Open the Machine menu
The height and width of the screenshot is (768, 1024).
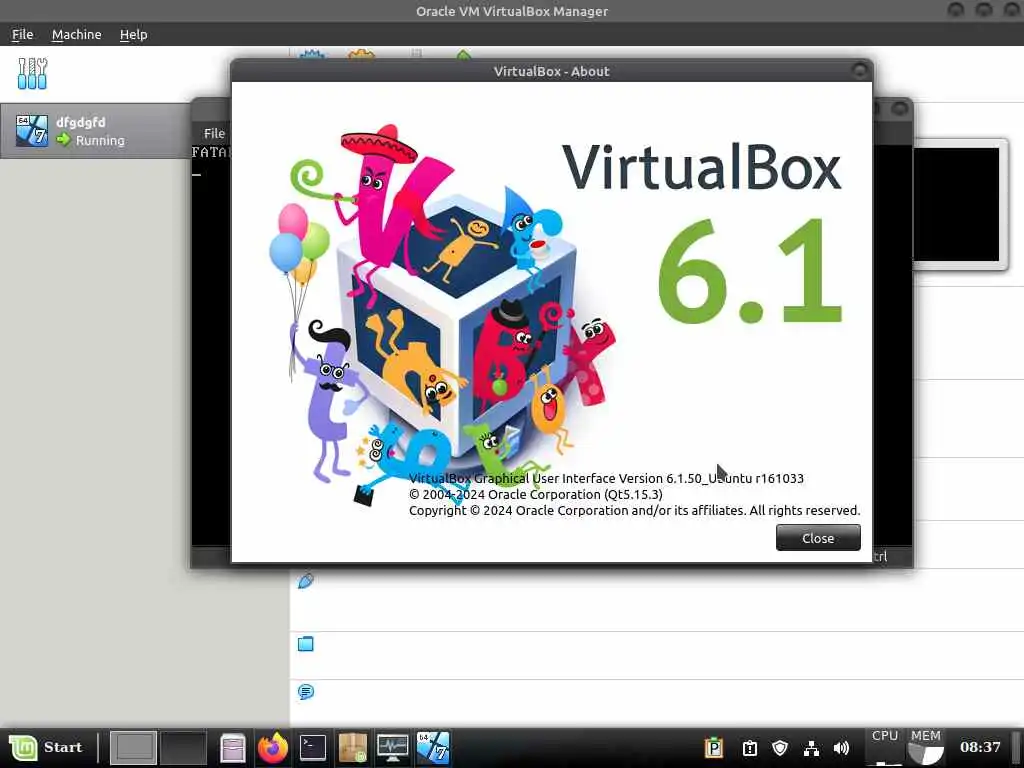[x=76, y=35]
